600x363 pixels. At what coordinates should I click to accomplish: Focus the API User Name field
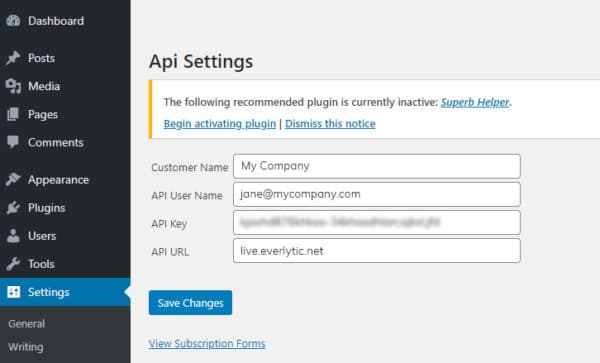tap(377, 194)
